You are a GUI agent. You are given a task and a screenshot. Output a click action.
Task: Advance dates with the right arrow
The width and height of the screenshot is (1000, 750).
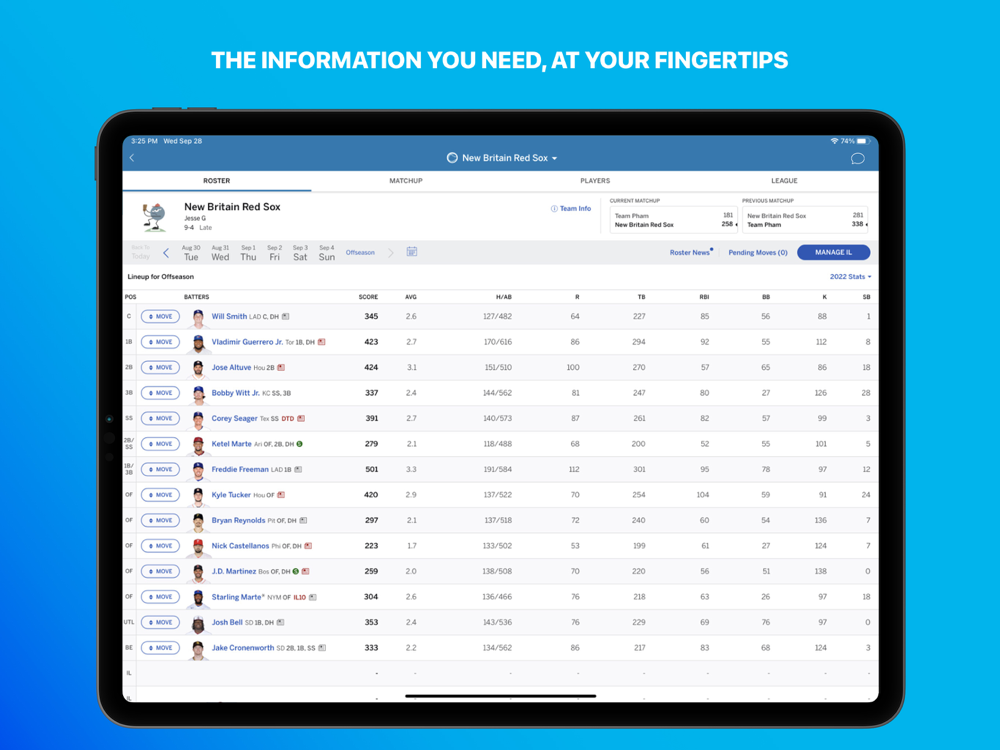391,253
